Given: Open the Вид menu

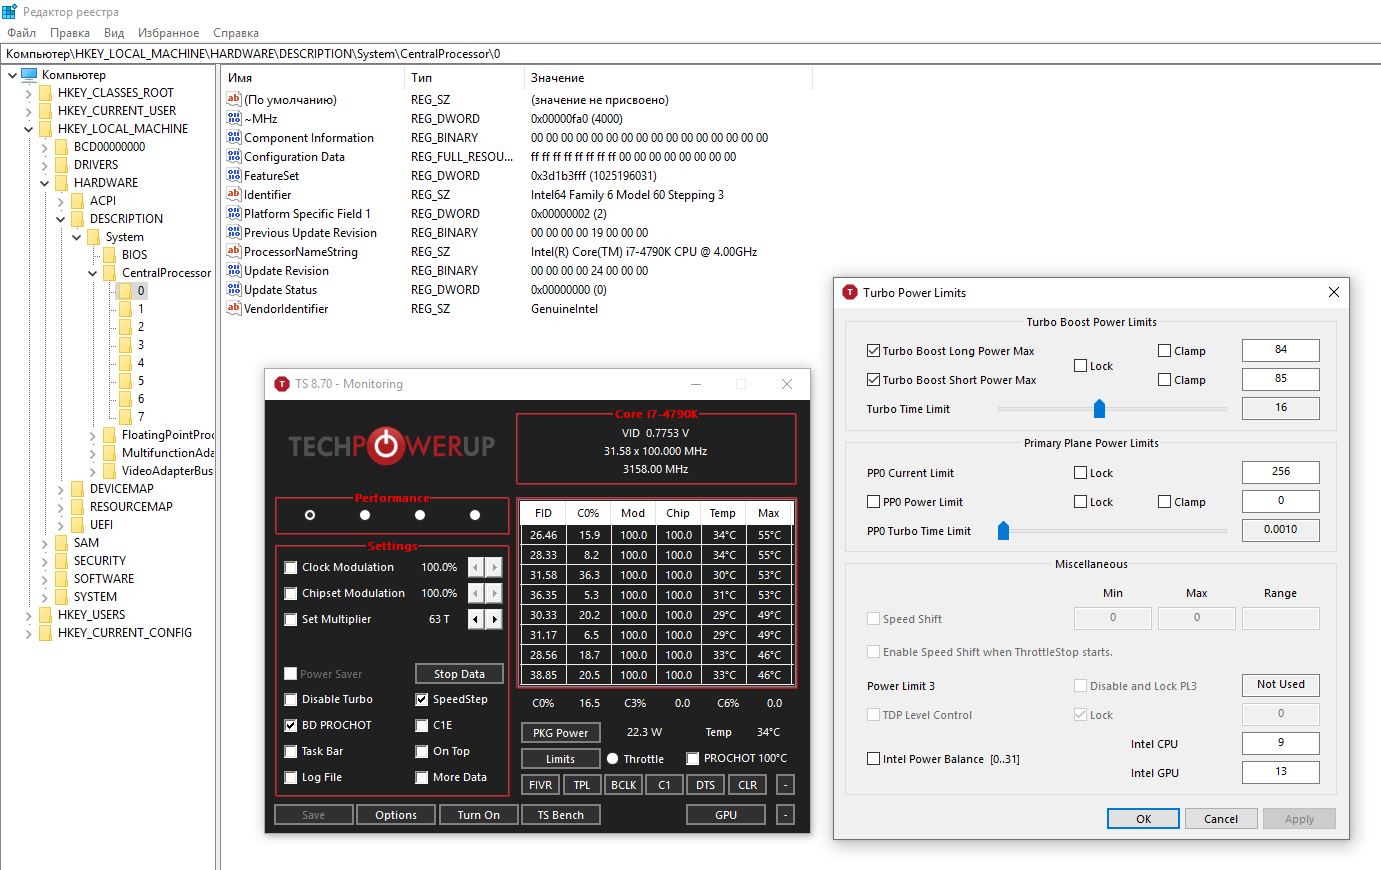Looking at the screenshot, I should click(x=114, y=33).
